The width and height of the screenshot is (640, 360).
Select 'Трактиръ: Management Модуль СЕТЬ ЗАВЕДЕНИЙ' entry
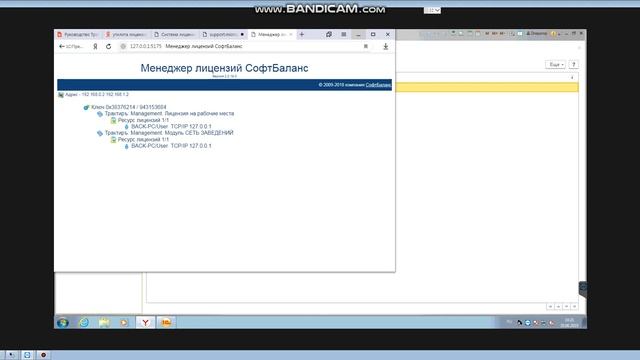pos(169,133)
